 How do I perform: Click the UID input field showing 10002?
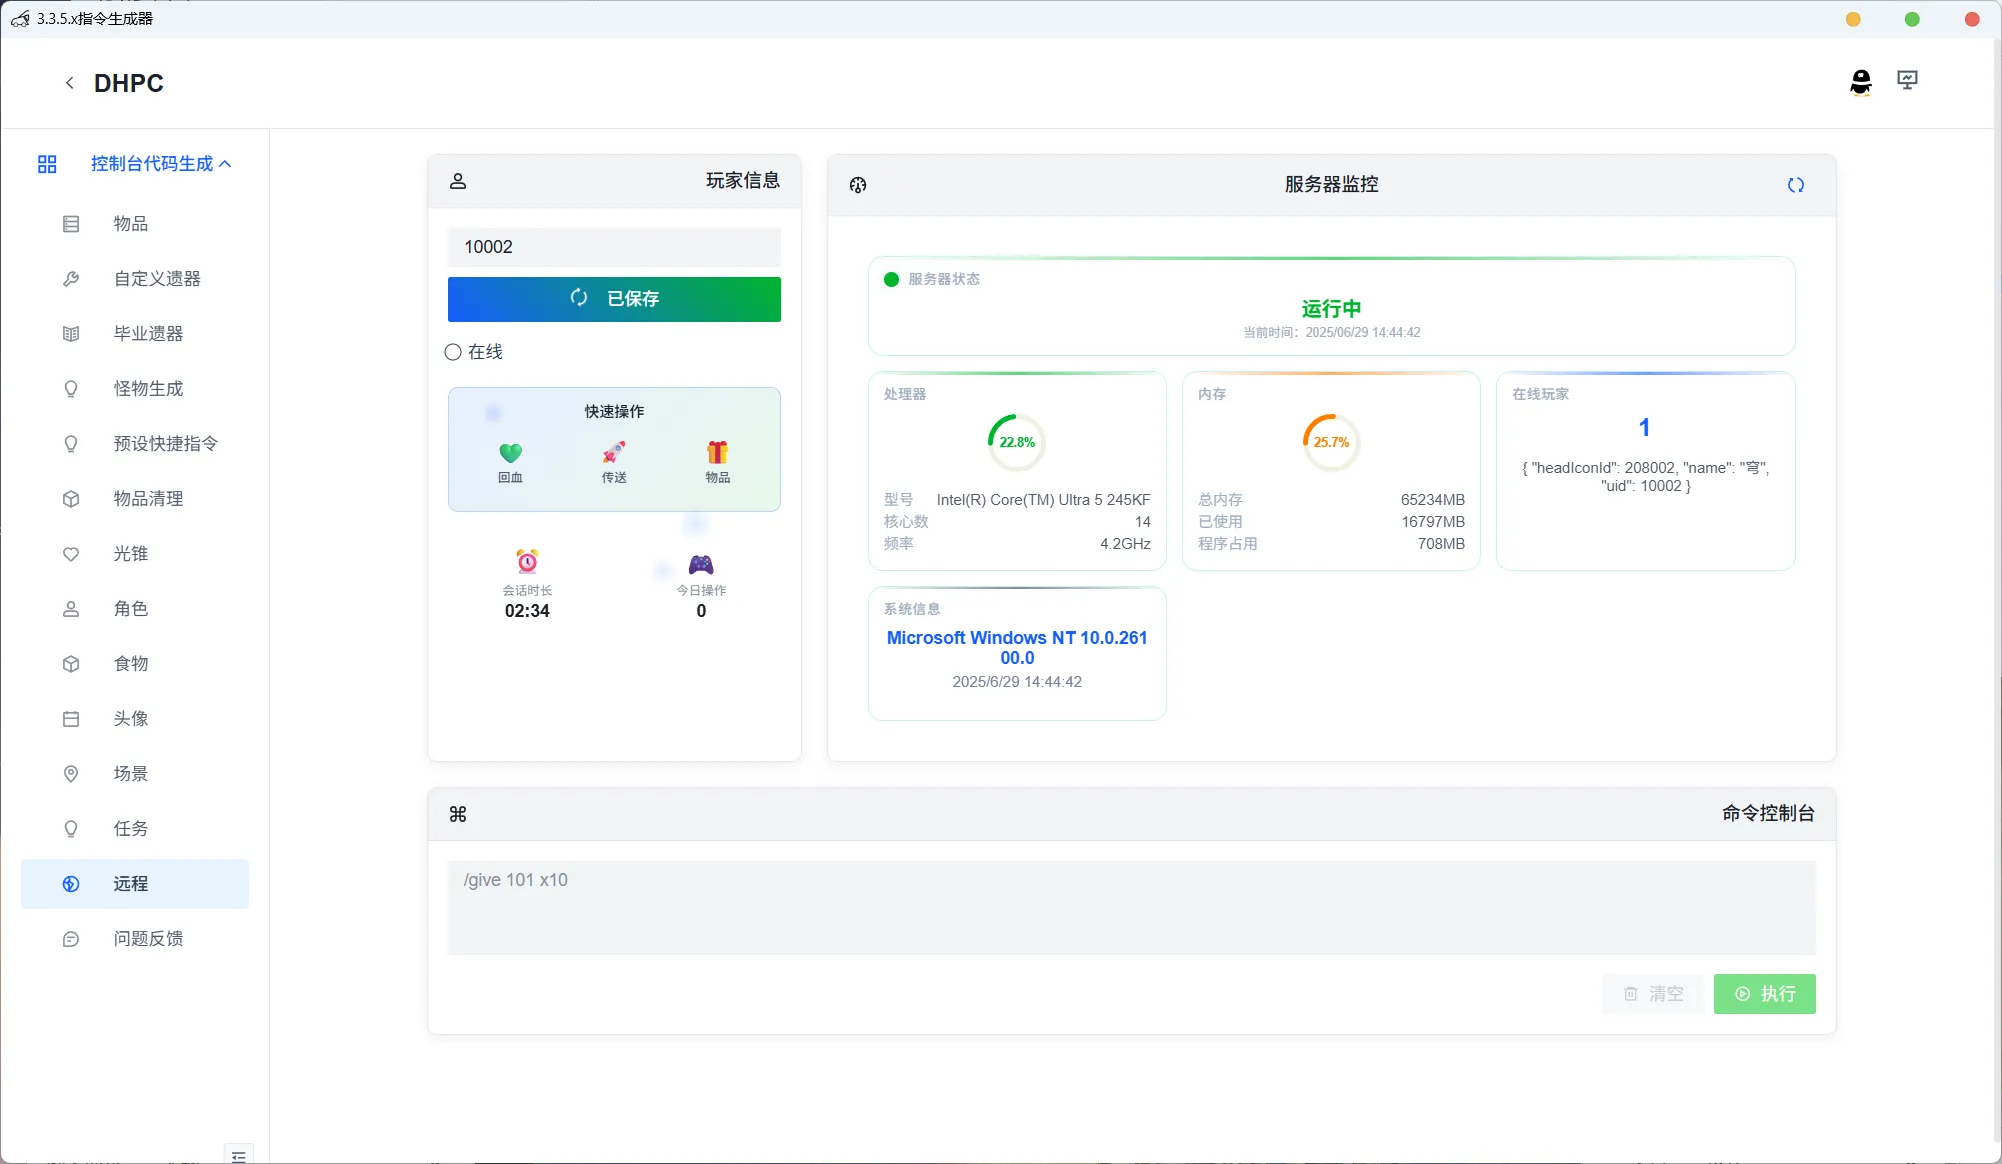(x=614, y=247)
